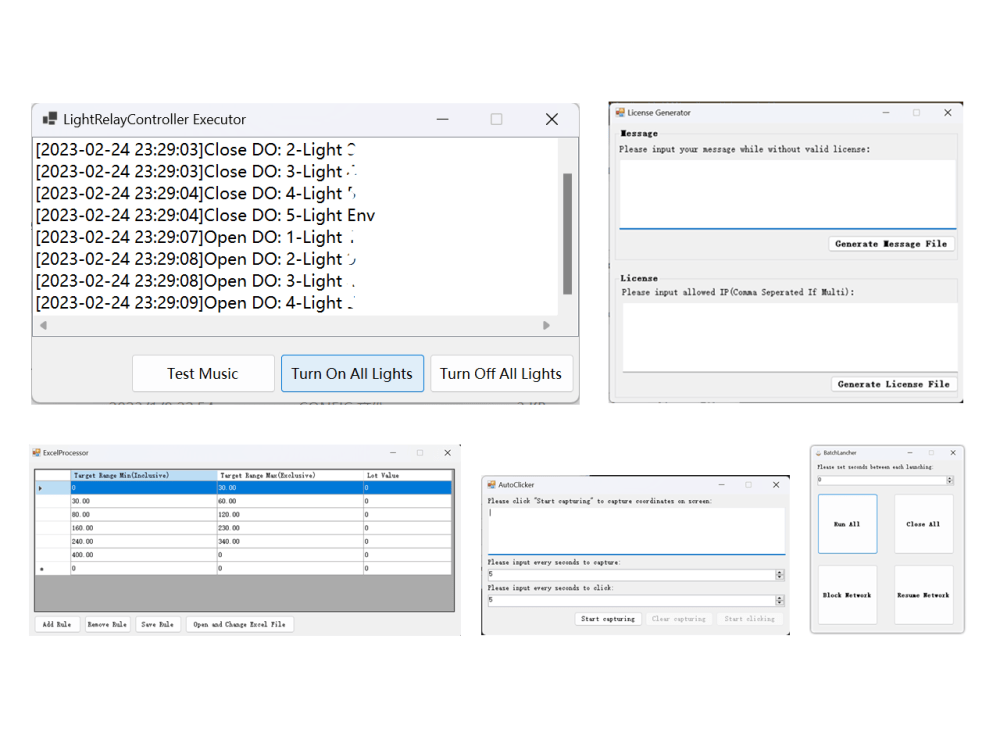Click the allowed IP text box
1000x750 pixels.
click(790, 337)
